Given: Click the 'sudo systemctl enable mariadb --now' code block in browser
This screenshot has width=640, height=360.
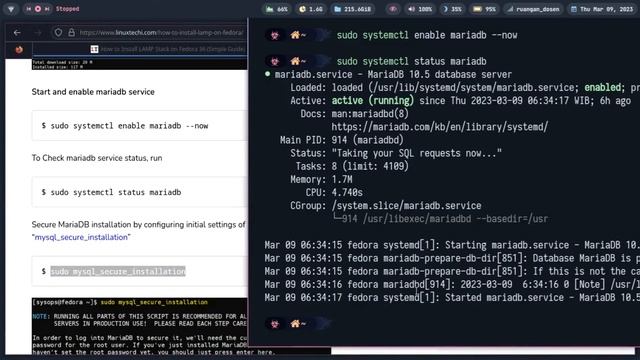Looking at the screenshot, I should [x=140, y=126].
